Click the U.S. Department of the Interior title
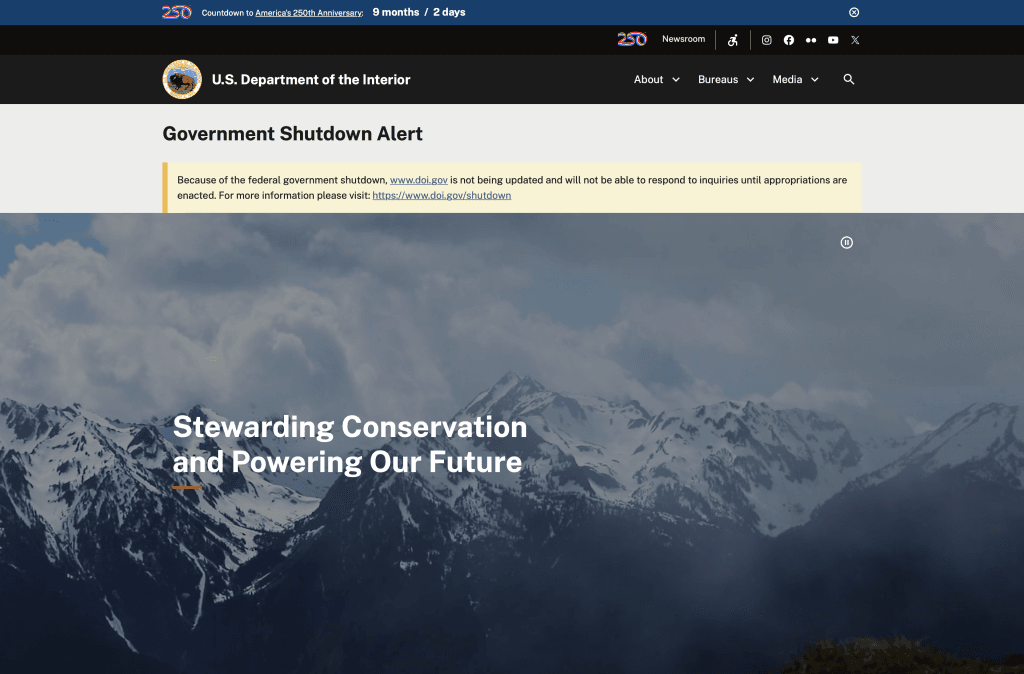The height and width of the screenshot is (674, 1024). pyautogui.click(x=311, y=80)
